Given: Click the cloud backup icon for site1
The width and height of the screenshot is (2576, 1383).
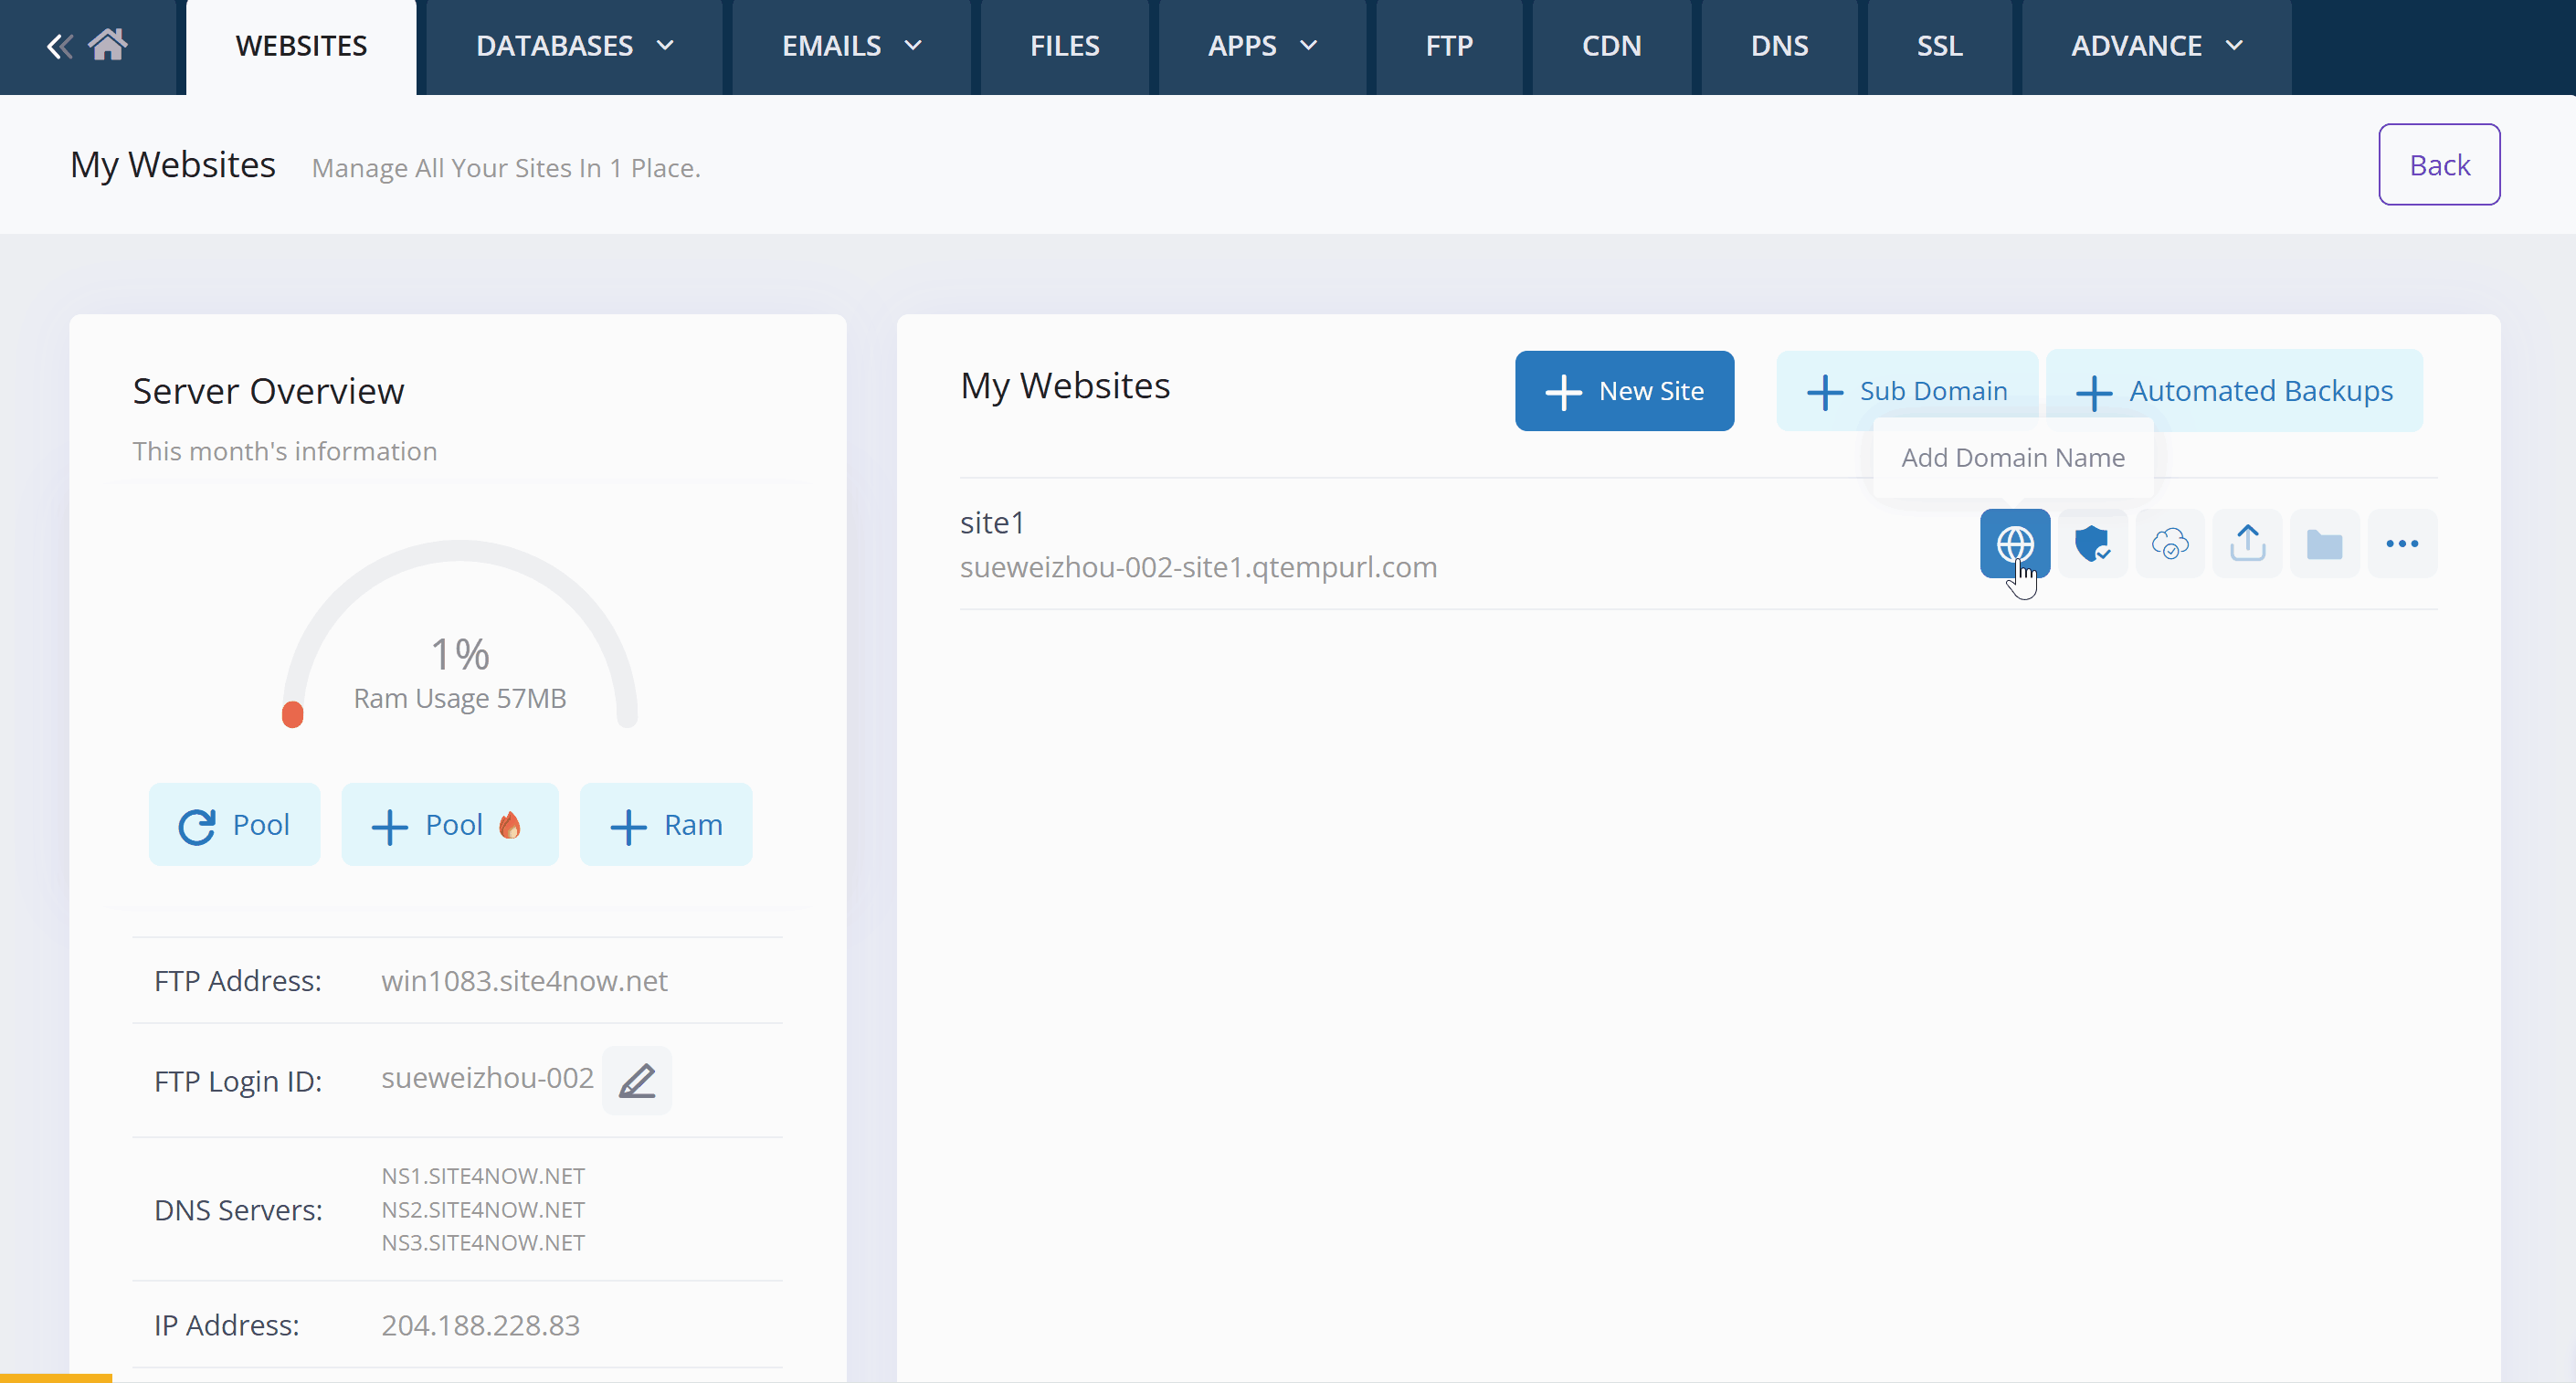Looking at the screenshot, I should tap(2169, 544).
